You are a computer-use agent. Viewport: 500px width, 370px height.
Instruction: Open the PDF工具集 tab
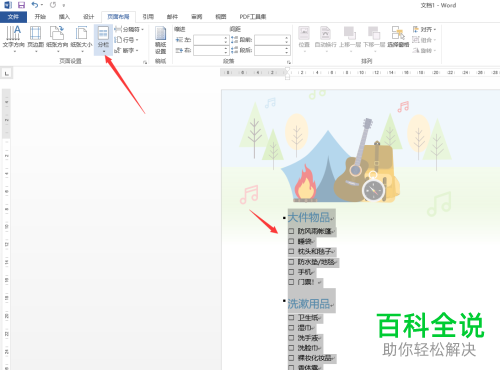pyautogui.click(x=253, y=17)
